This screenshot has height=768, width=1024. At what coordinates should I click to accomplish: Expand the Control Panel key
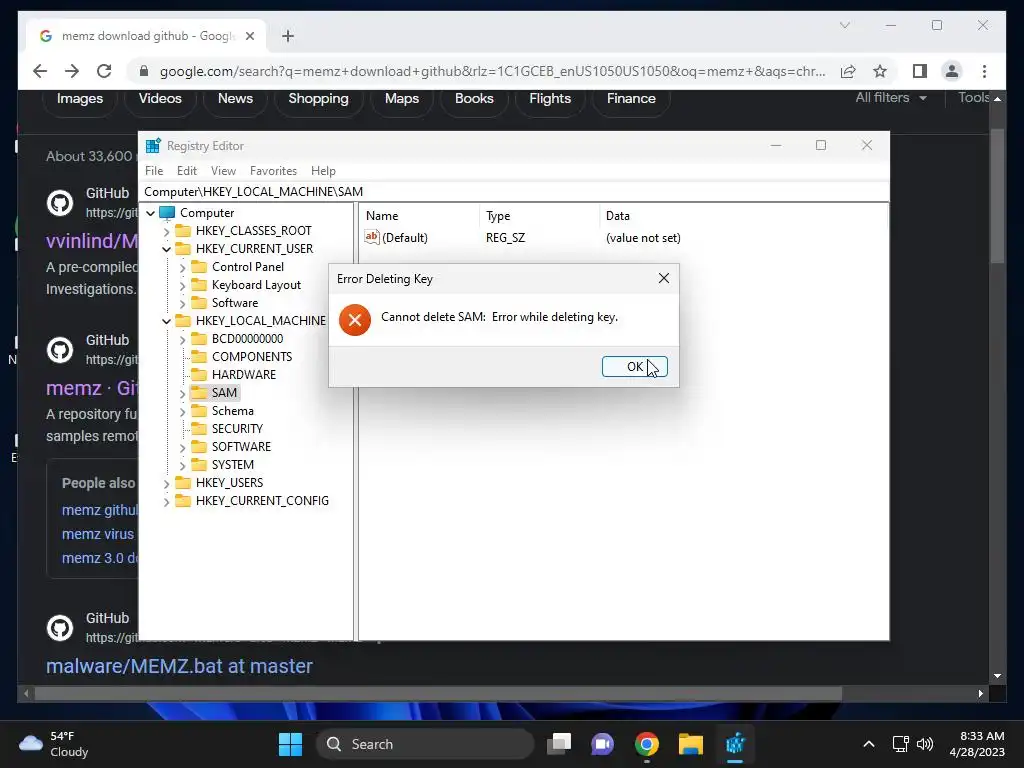(182, 267)
